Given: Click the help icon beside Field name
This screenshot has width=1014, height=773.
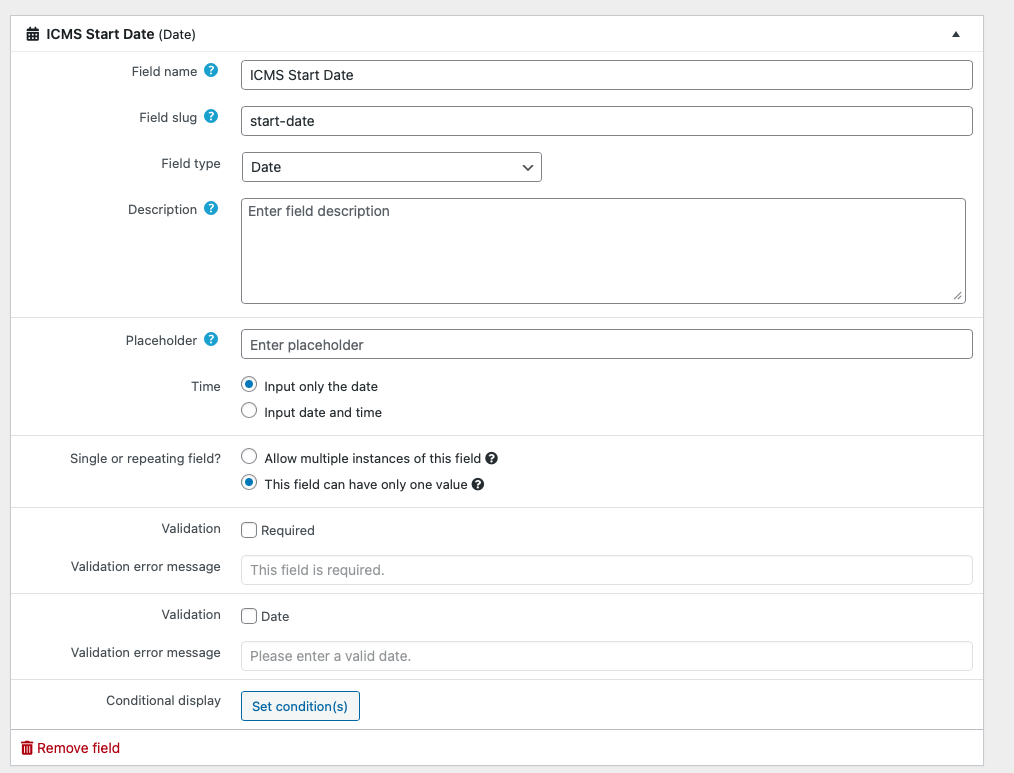Looking at the screenshot, I should point(211,71).
